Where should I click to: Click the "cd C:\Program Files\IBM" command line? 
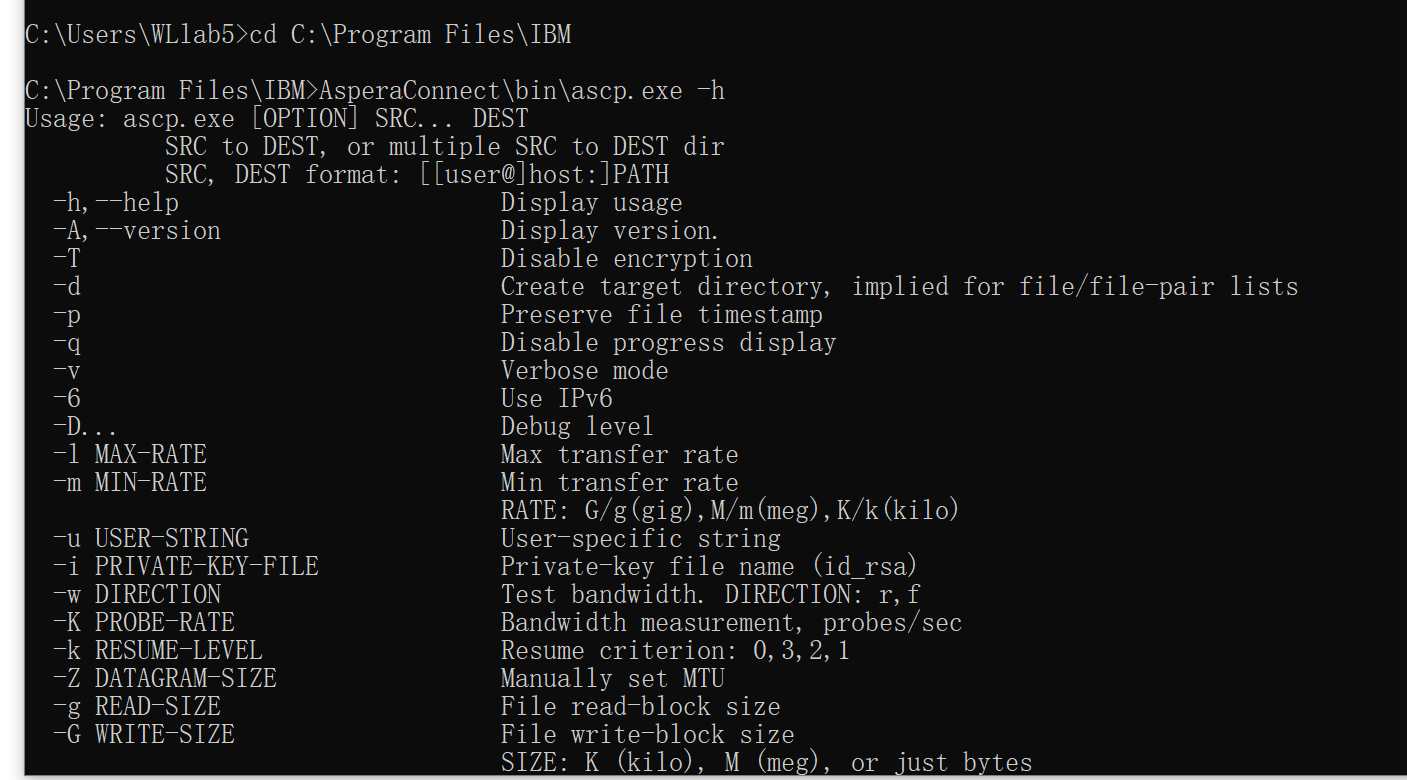tap(410, 35)
